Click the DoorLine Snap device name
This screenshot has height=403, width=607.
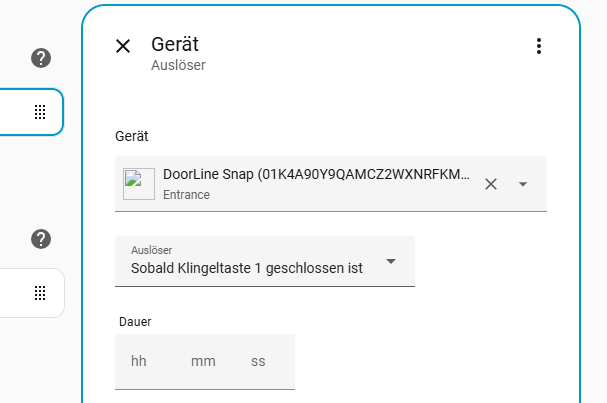click(315, 175)
